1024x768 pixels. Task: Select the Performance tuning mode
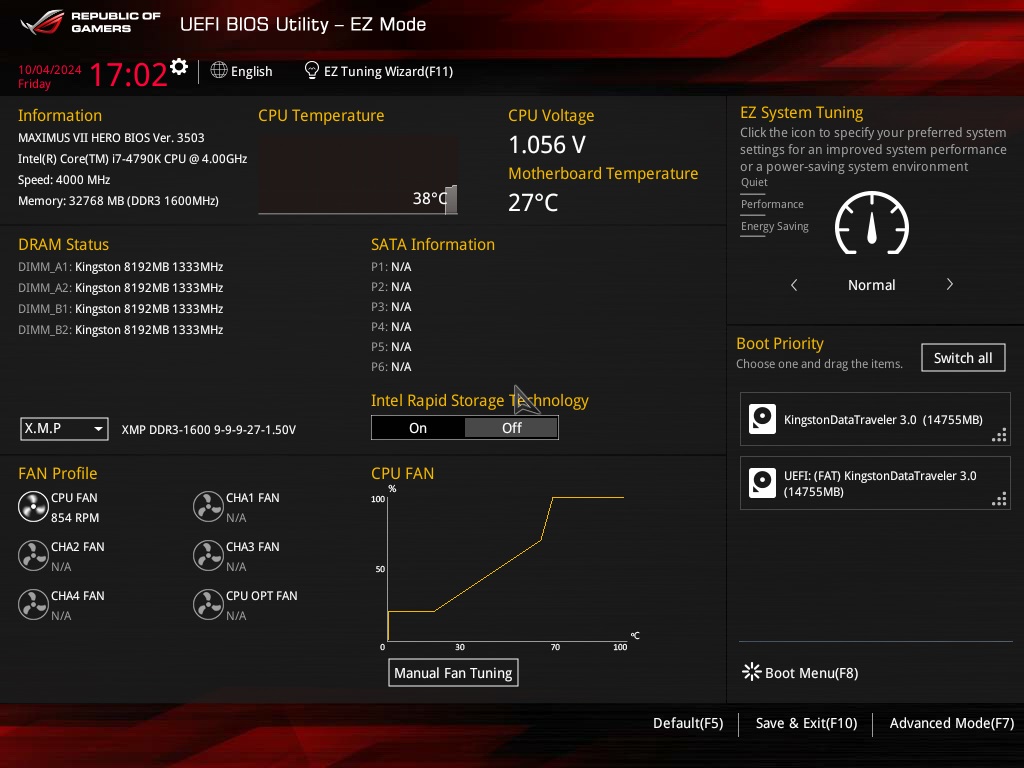[772, 204]
